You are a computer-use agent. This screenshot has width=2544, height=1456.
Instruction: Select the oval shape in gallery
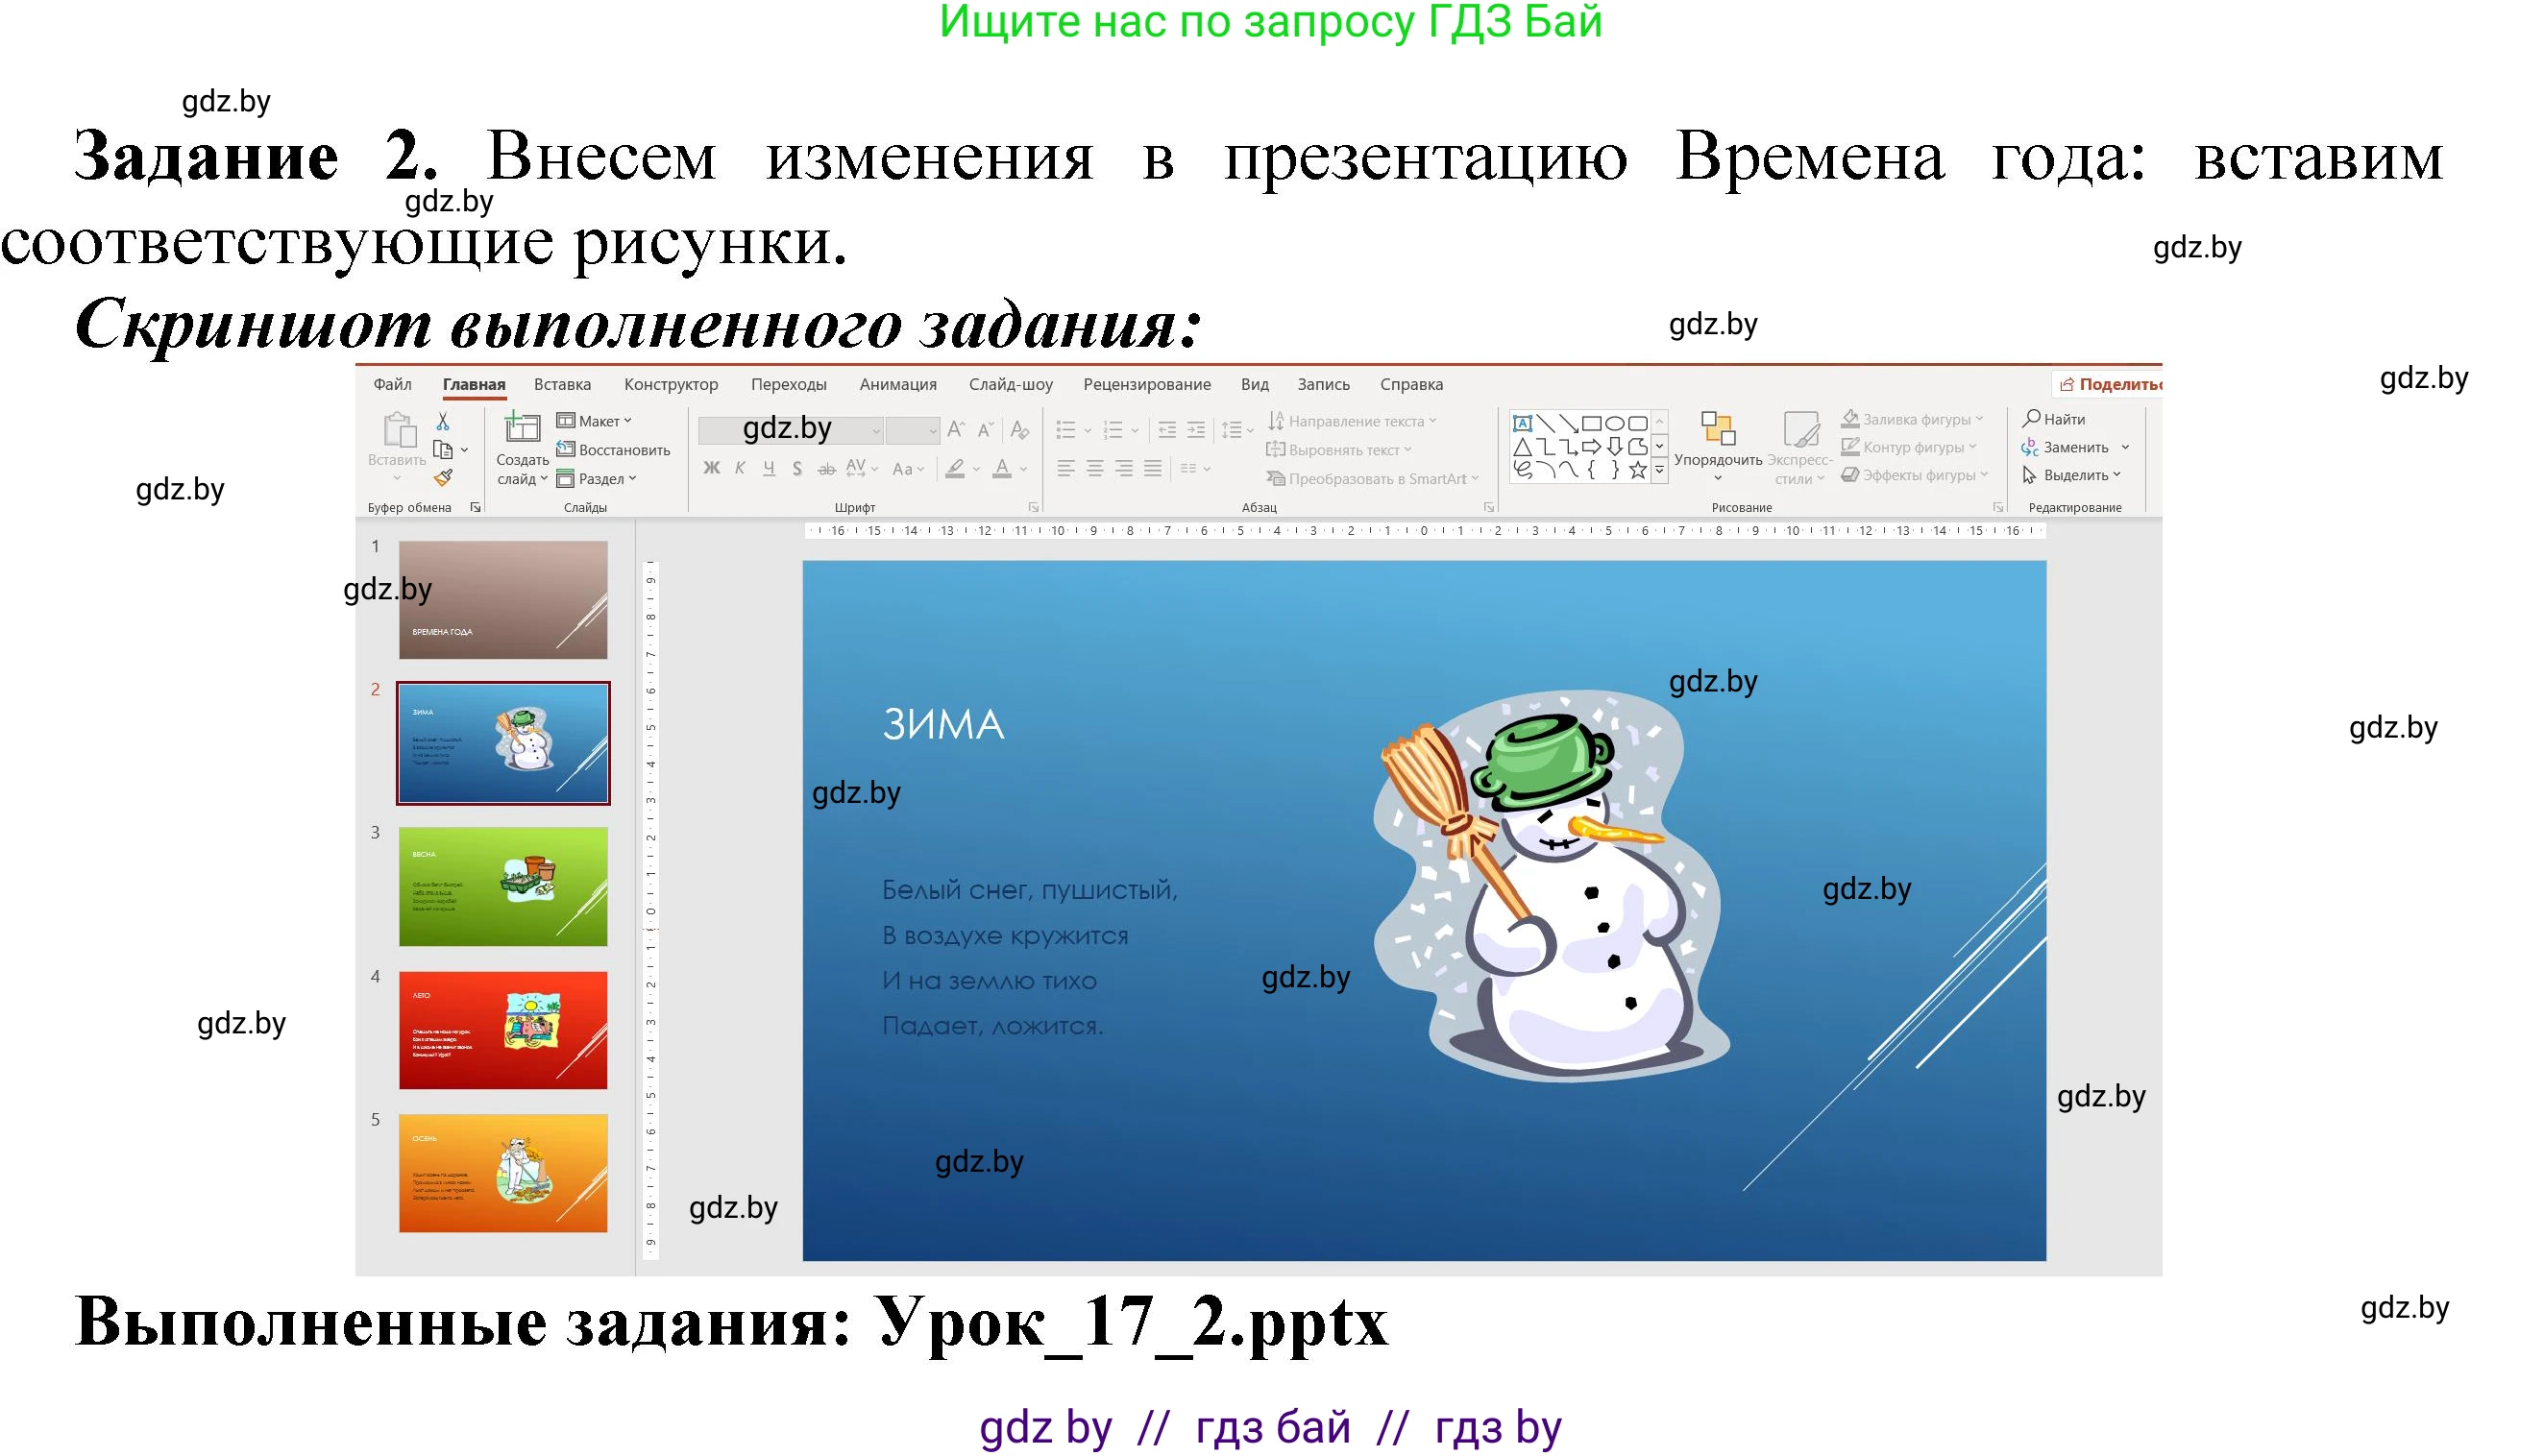pyautogui.click(x=1615, y=423)
